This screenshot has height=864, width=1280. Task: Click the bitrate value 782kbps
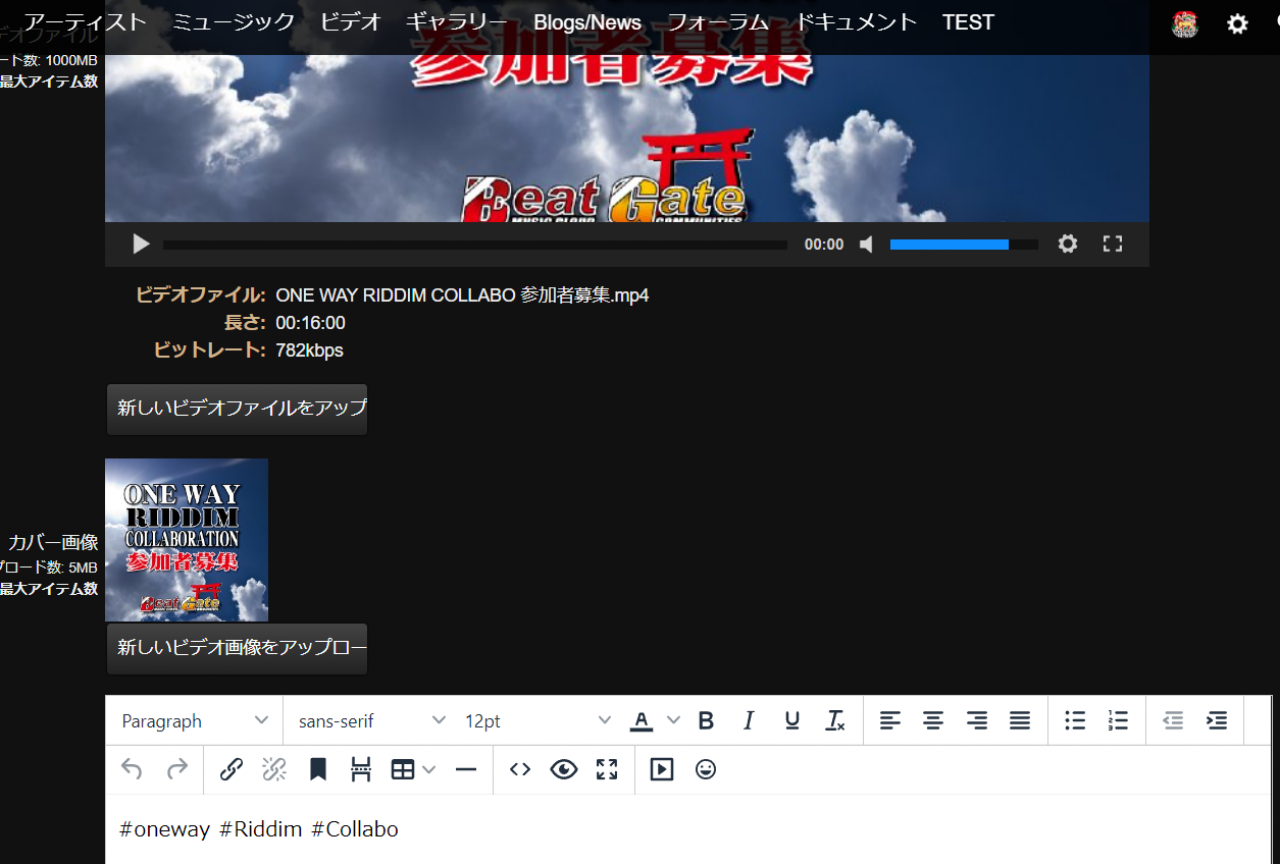(309, 350)
